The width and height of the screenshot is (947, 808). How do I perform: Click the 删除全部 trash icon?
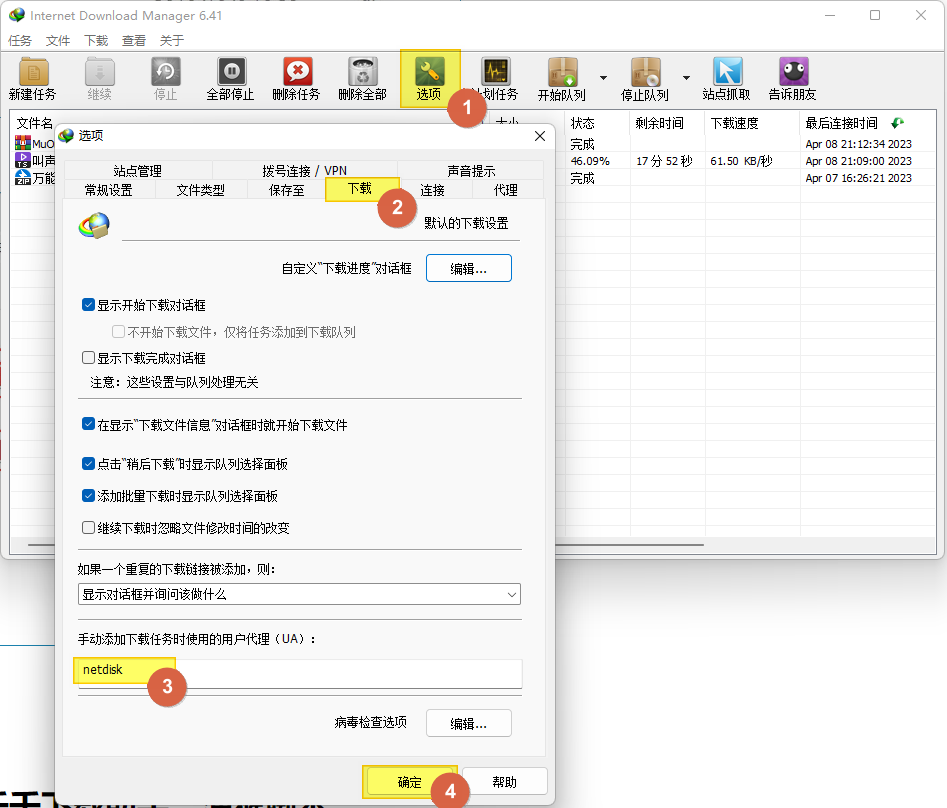(362, 73)
